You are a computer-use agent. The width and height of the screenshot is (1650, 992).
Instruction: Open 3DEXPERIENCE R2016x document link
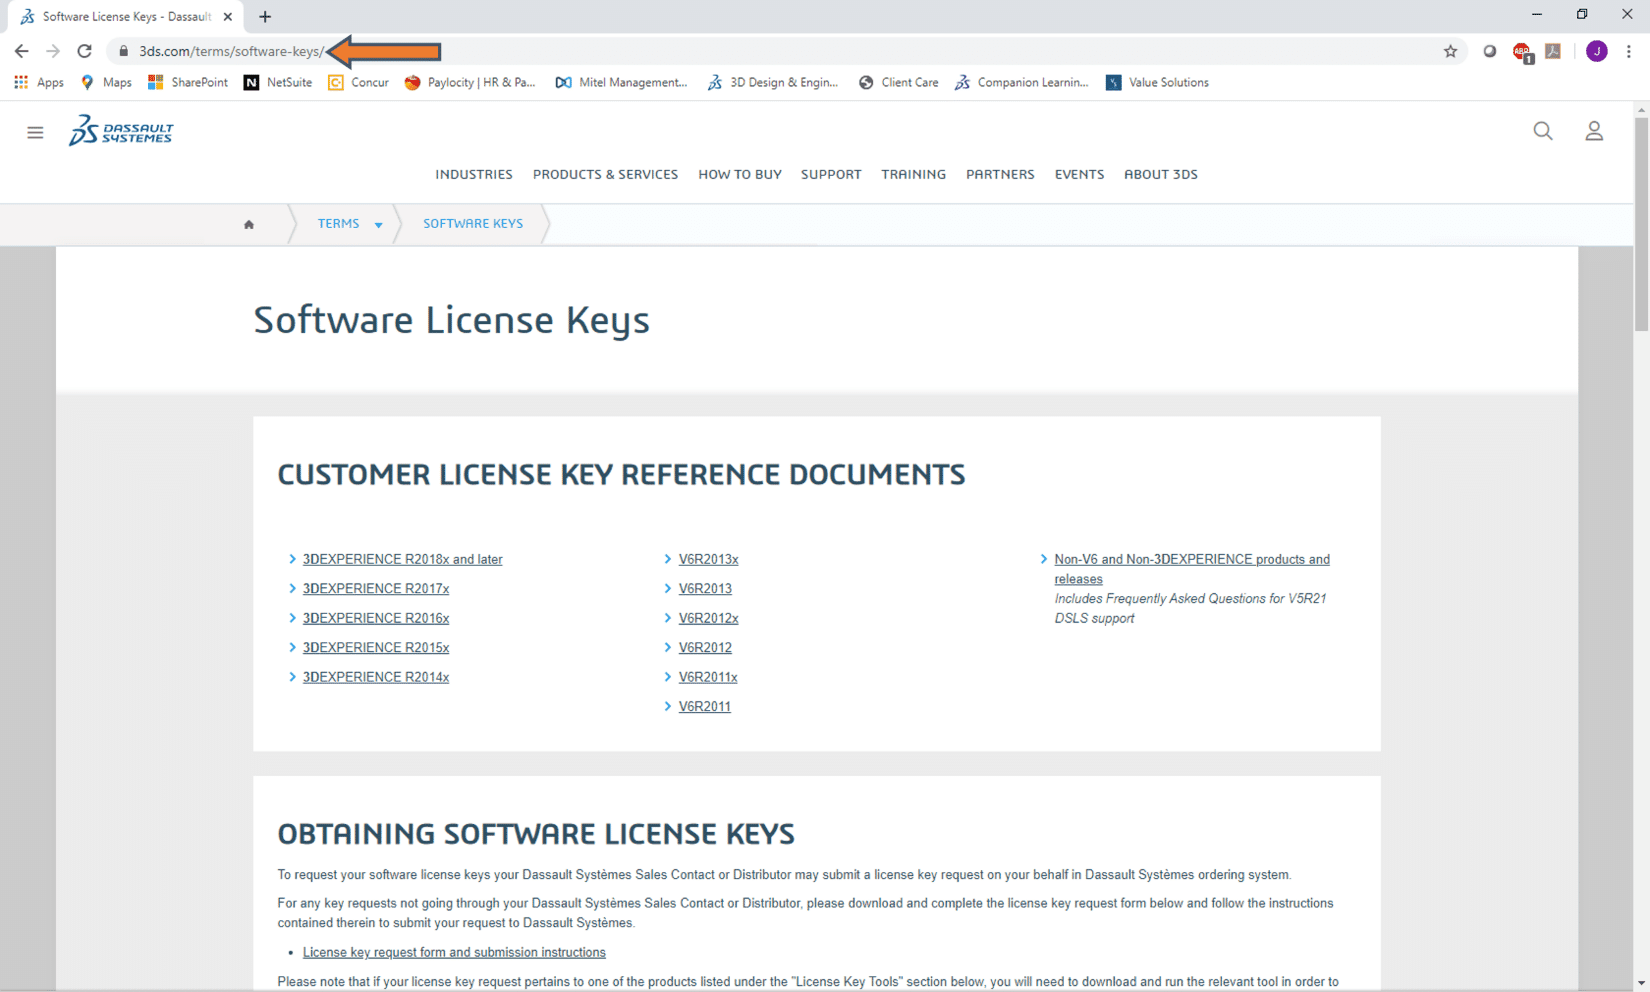(x=376, y=618)
